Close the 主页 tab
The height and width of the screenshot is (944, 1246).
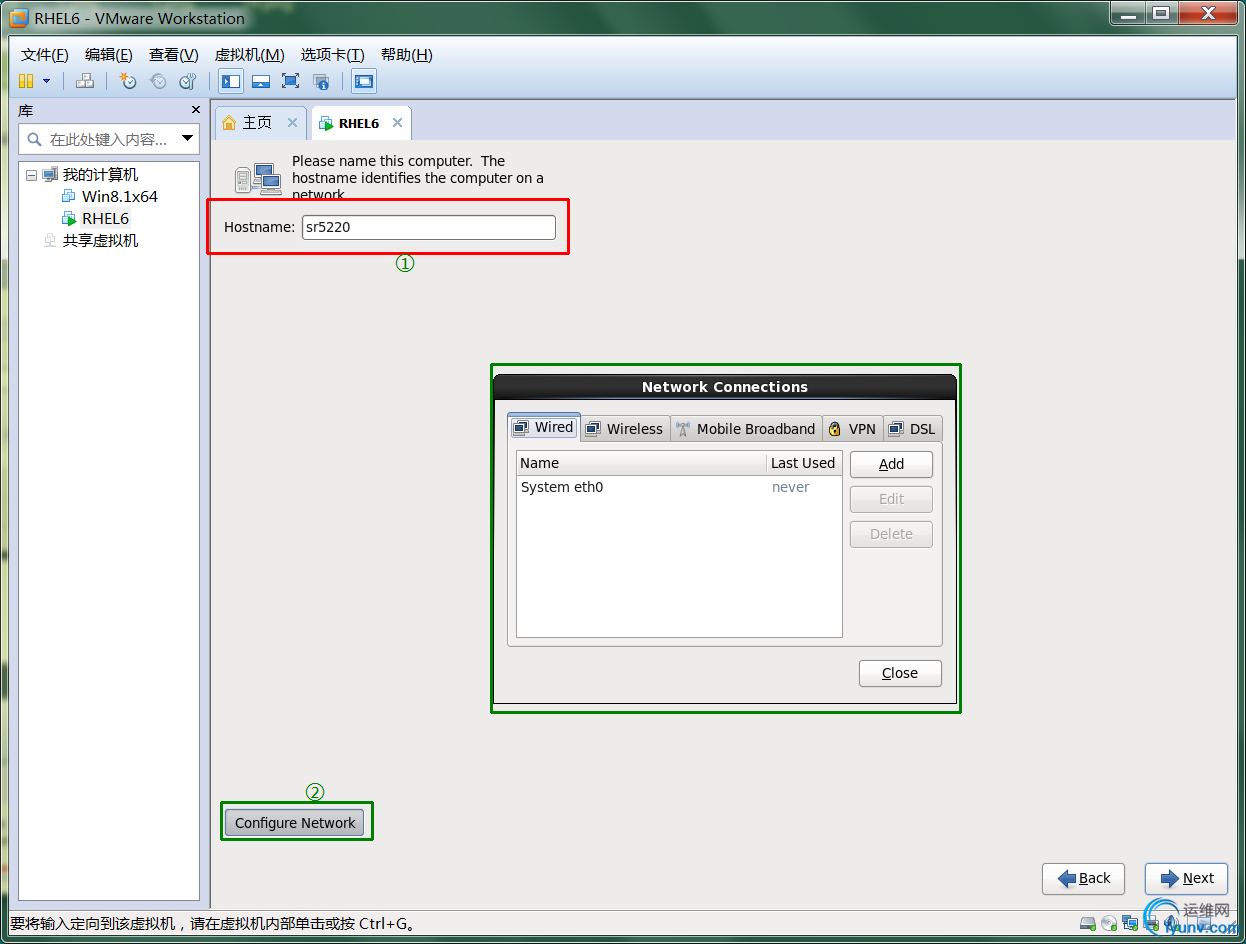coord(292,122)
